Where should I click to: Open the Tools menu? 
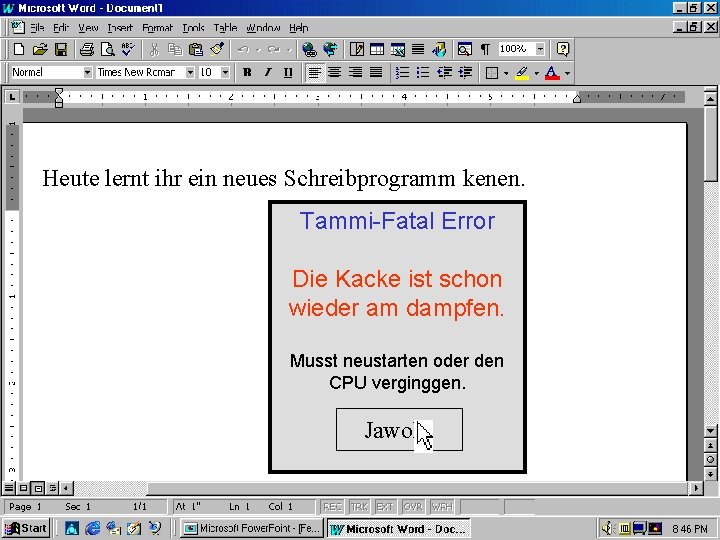(x=193, y=28)
